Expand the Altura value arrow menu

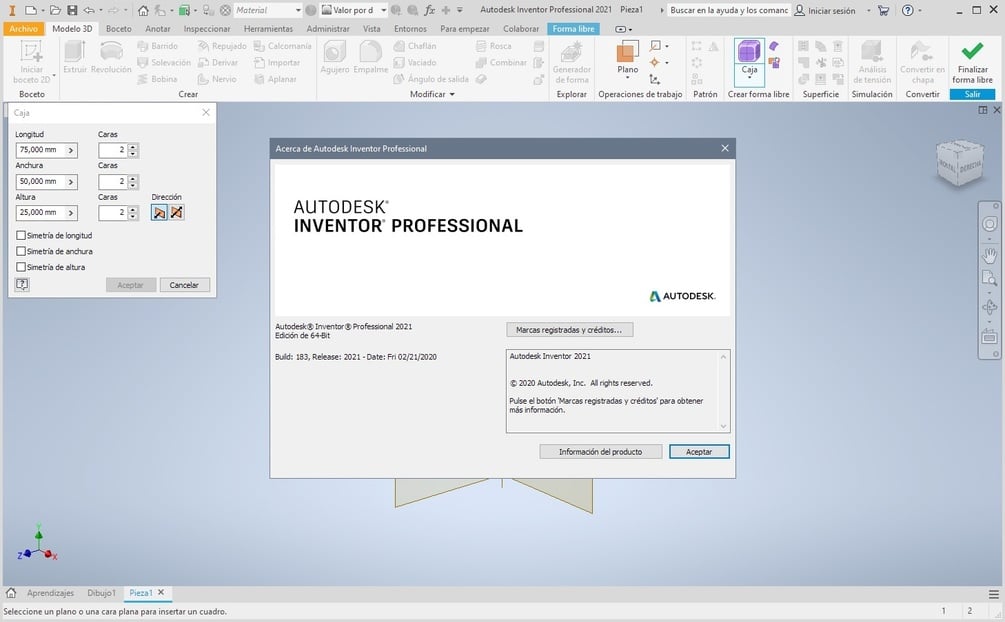point(71,212)
